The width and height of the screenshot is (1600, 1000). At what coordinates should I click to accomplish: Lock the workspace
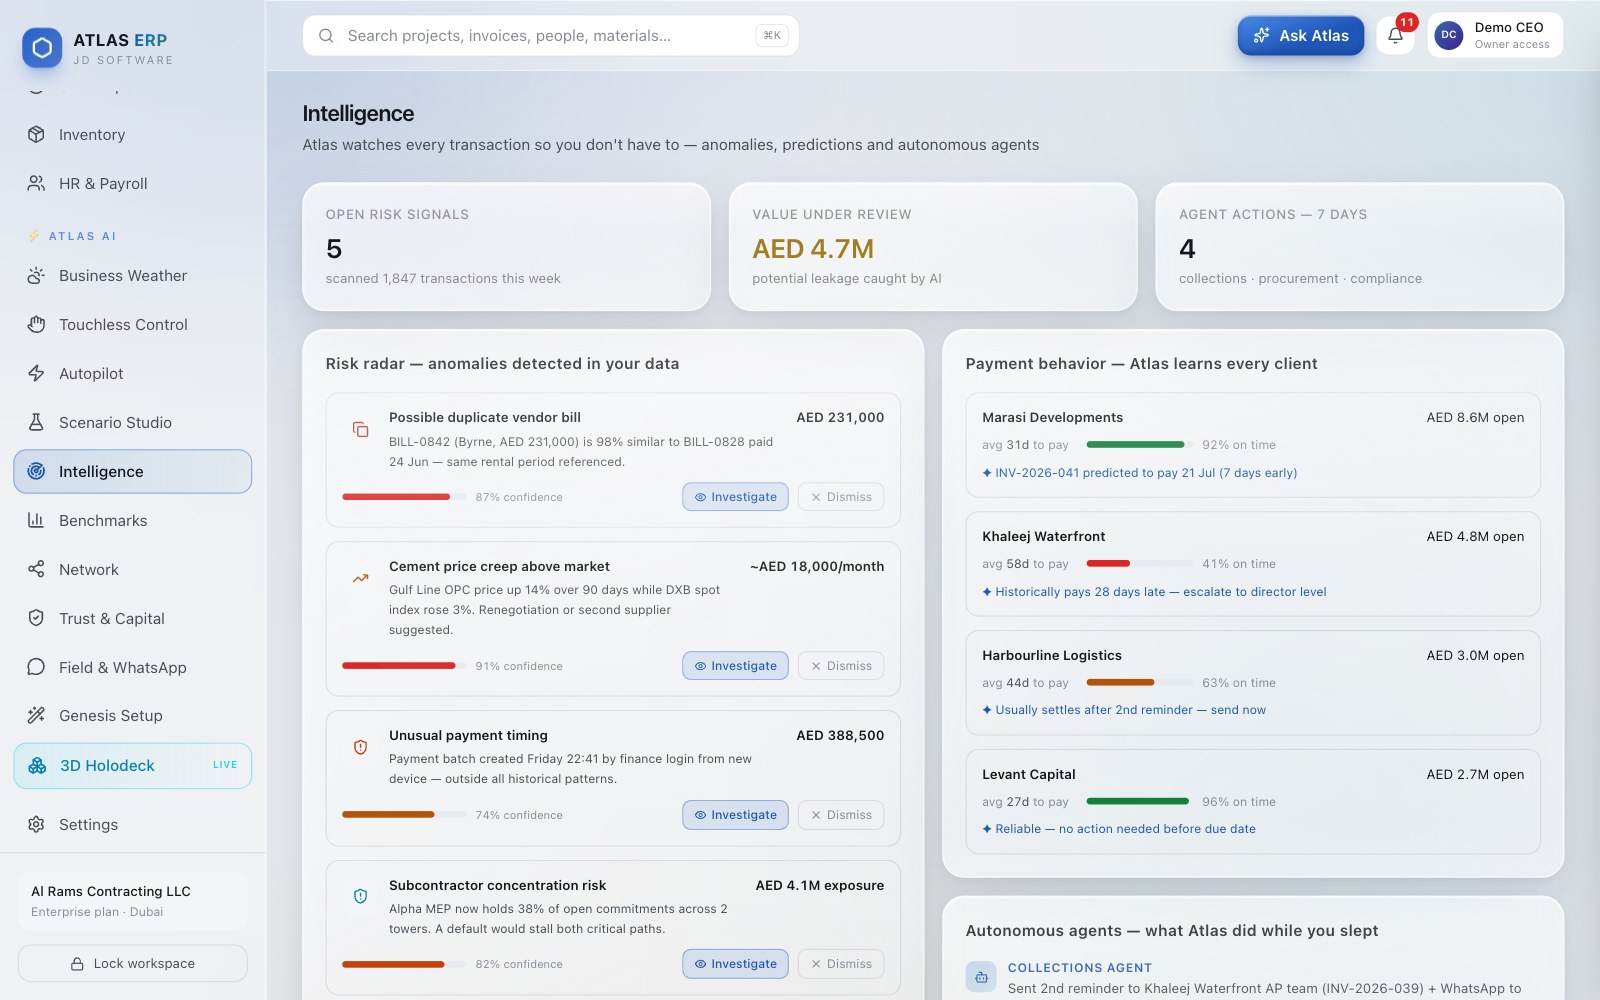point(133,964)
